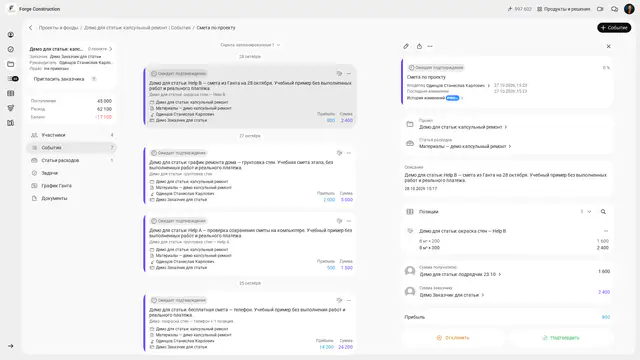This screenshot has width=640, height=360.
Task: Click Подтвердить to confirm the estimate
Action: tap(561, 338)
